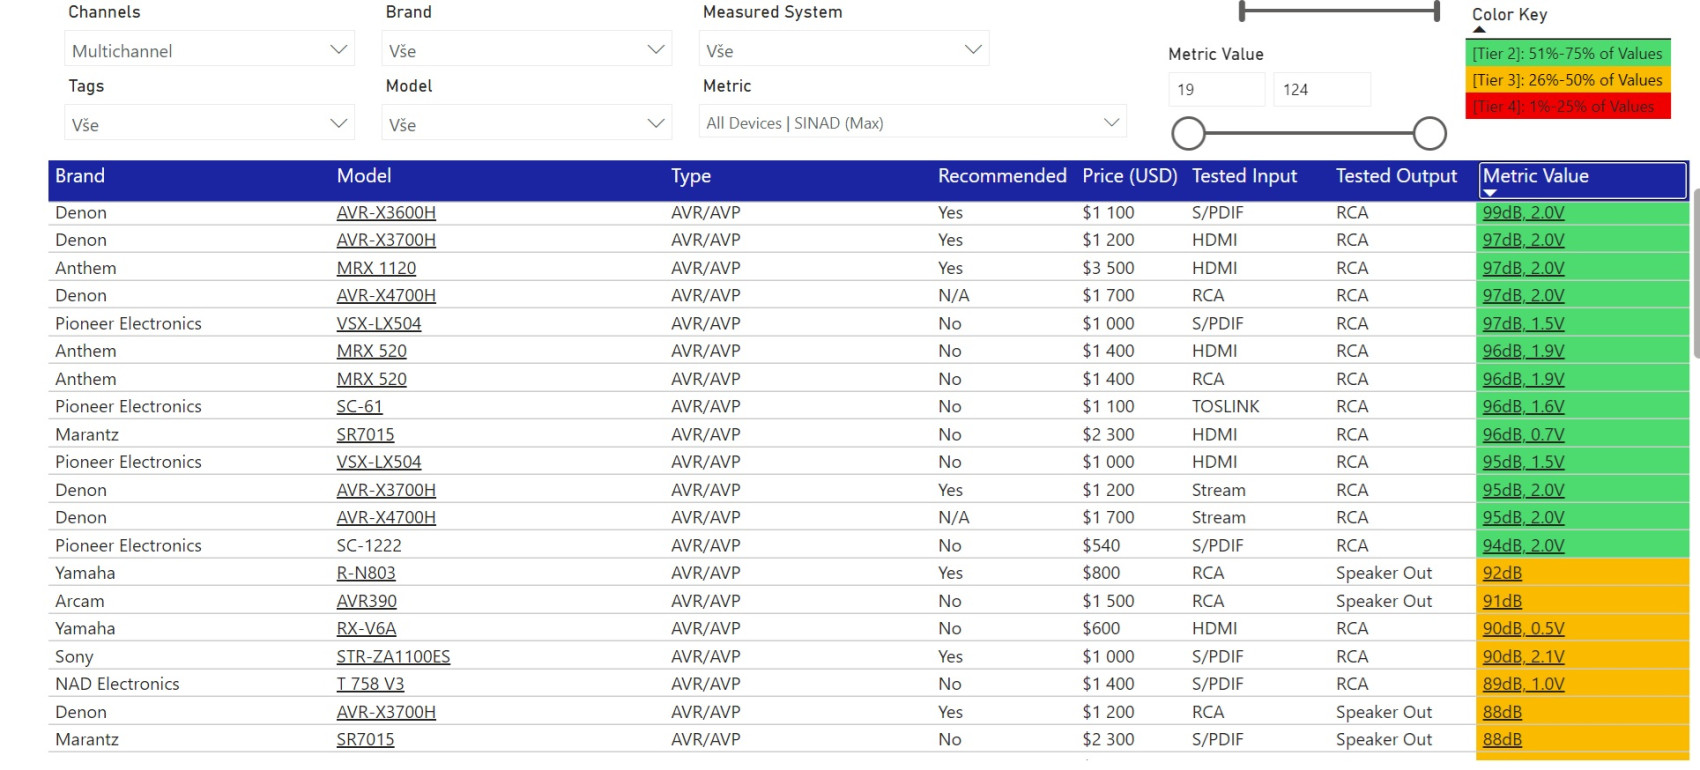Click the Recommended column header
This screenshot has height=770, width=1700.
1001,176
